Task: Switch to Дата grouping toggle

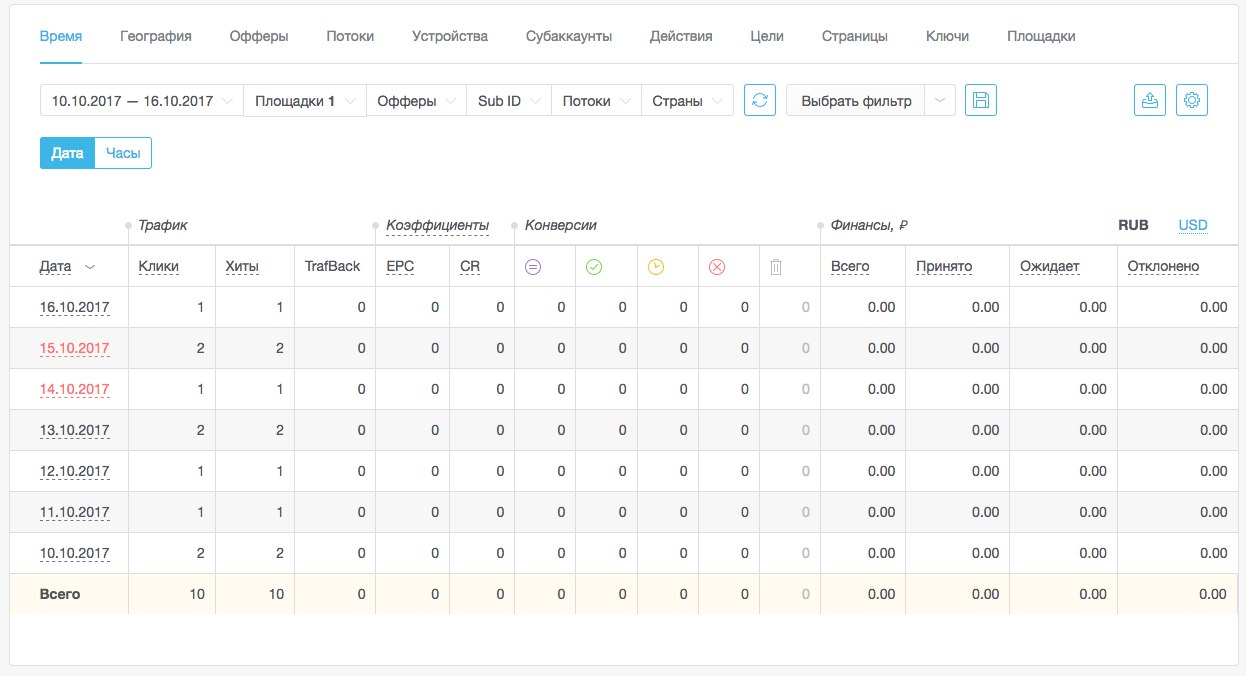Action: (67, 153)
